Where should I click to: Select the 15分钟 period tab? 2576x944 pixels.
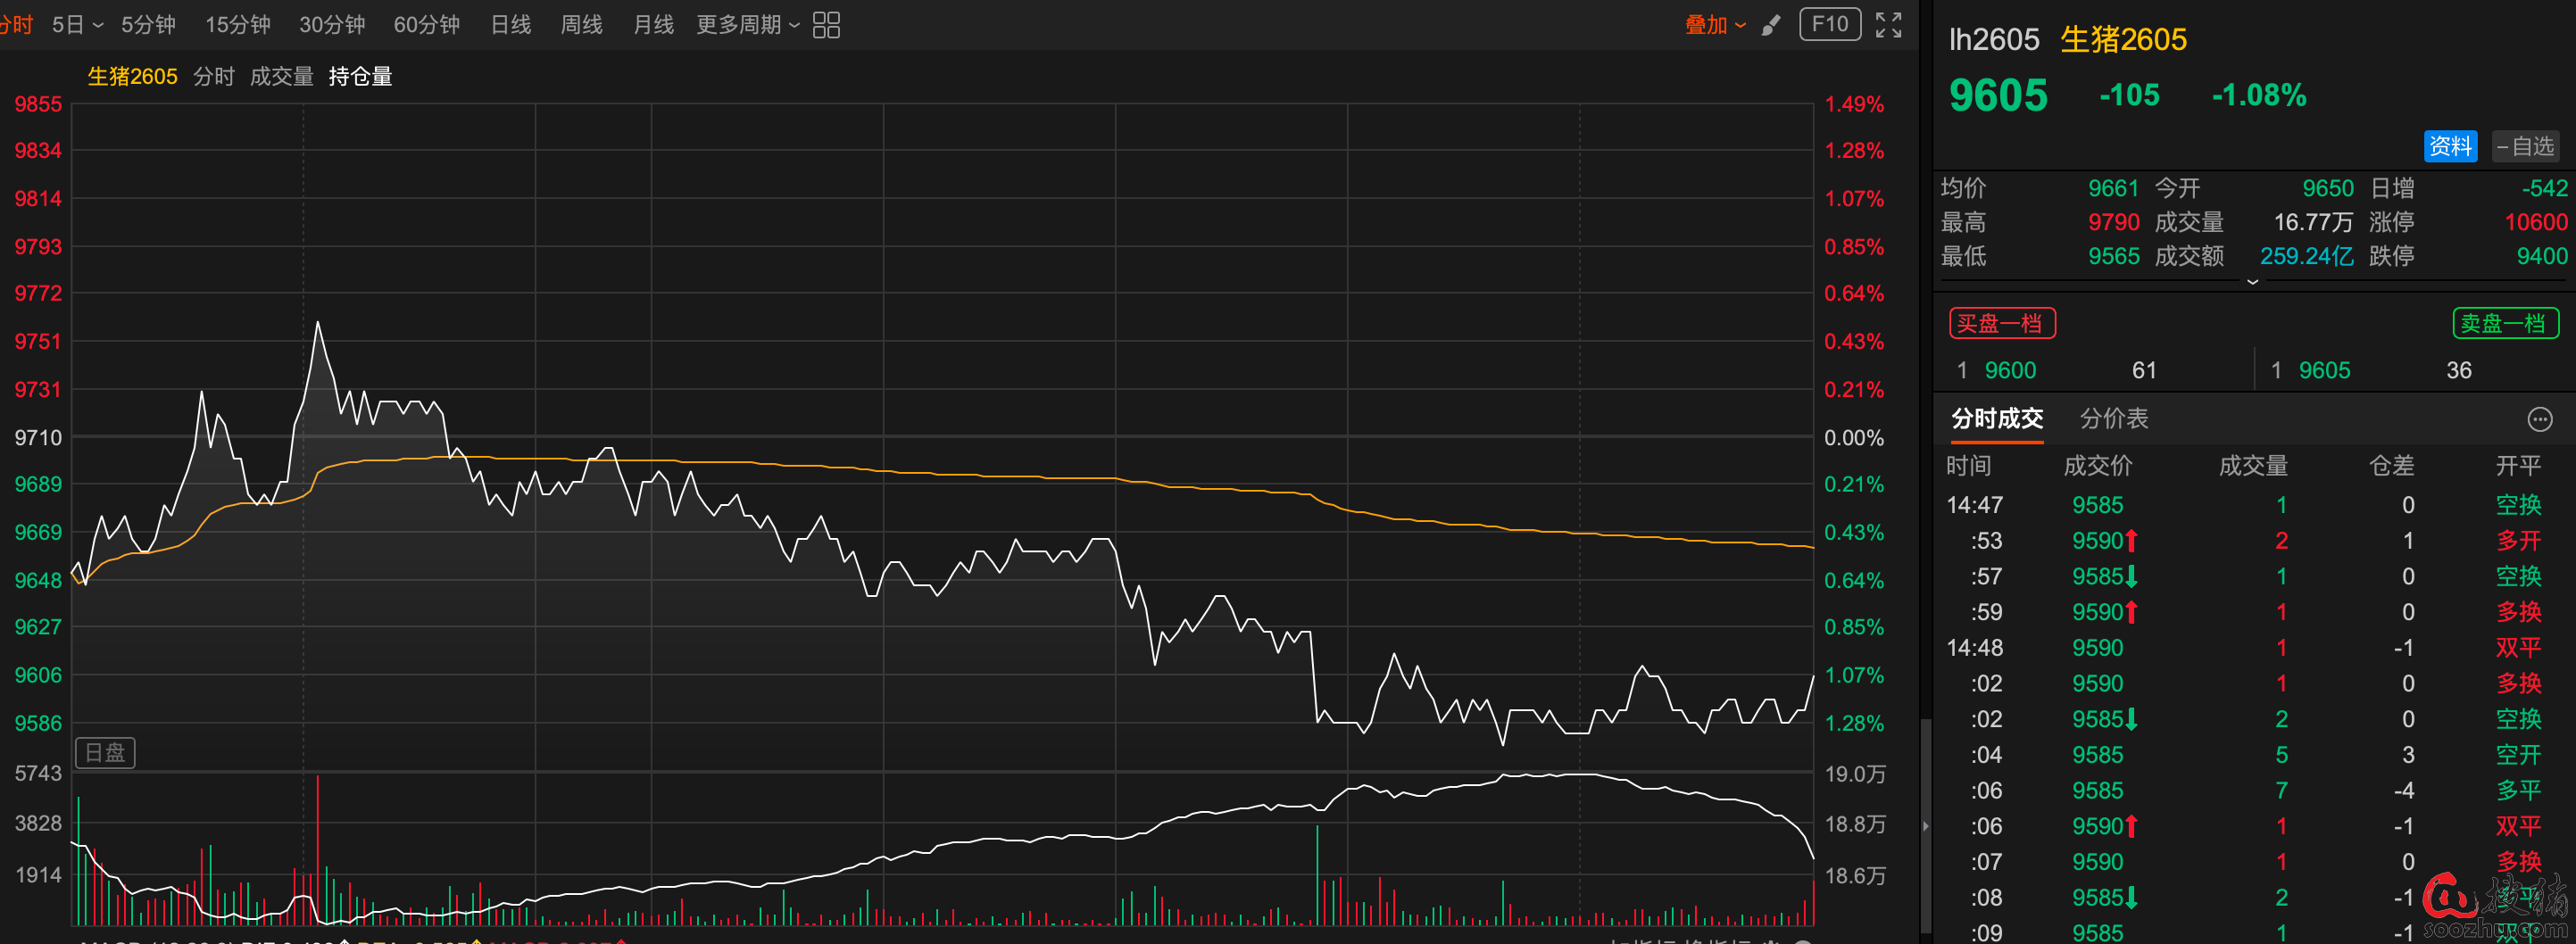(237, 25)
